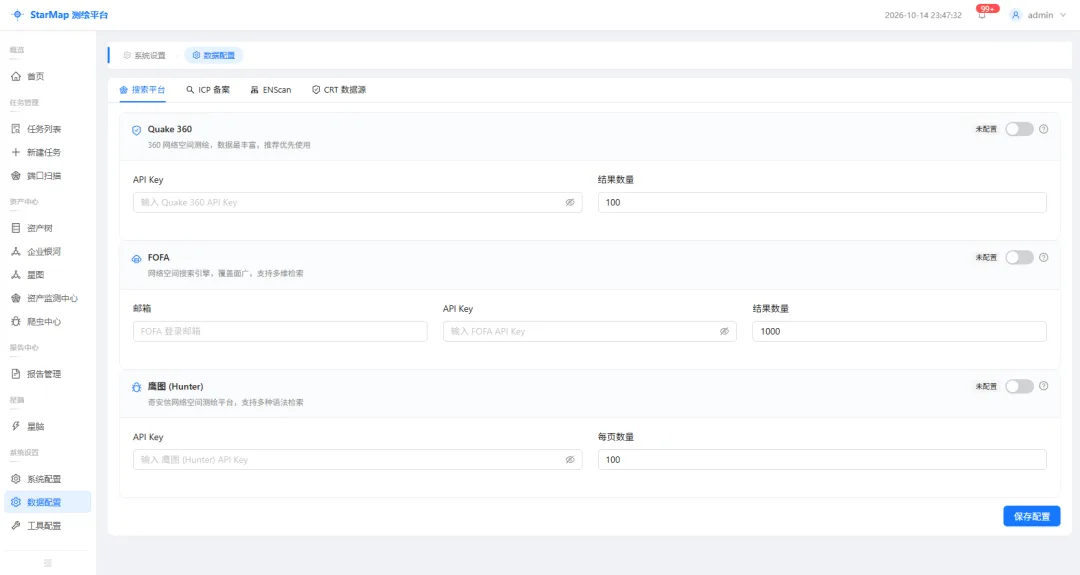This screenshot has height=575, width=1080.
Task: Select the ICP 备案 tab
Action: pyautogui.click(x=208, y=90)
